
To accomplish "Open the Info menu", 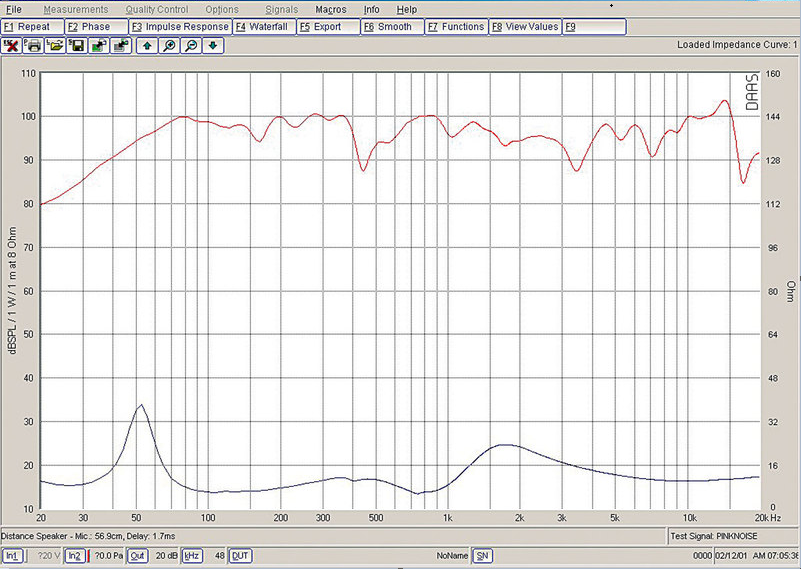I will click(x=371, y=9).
